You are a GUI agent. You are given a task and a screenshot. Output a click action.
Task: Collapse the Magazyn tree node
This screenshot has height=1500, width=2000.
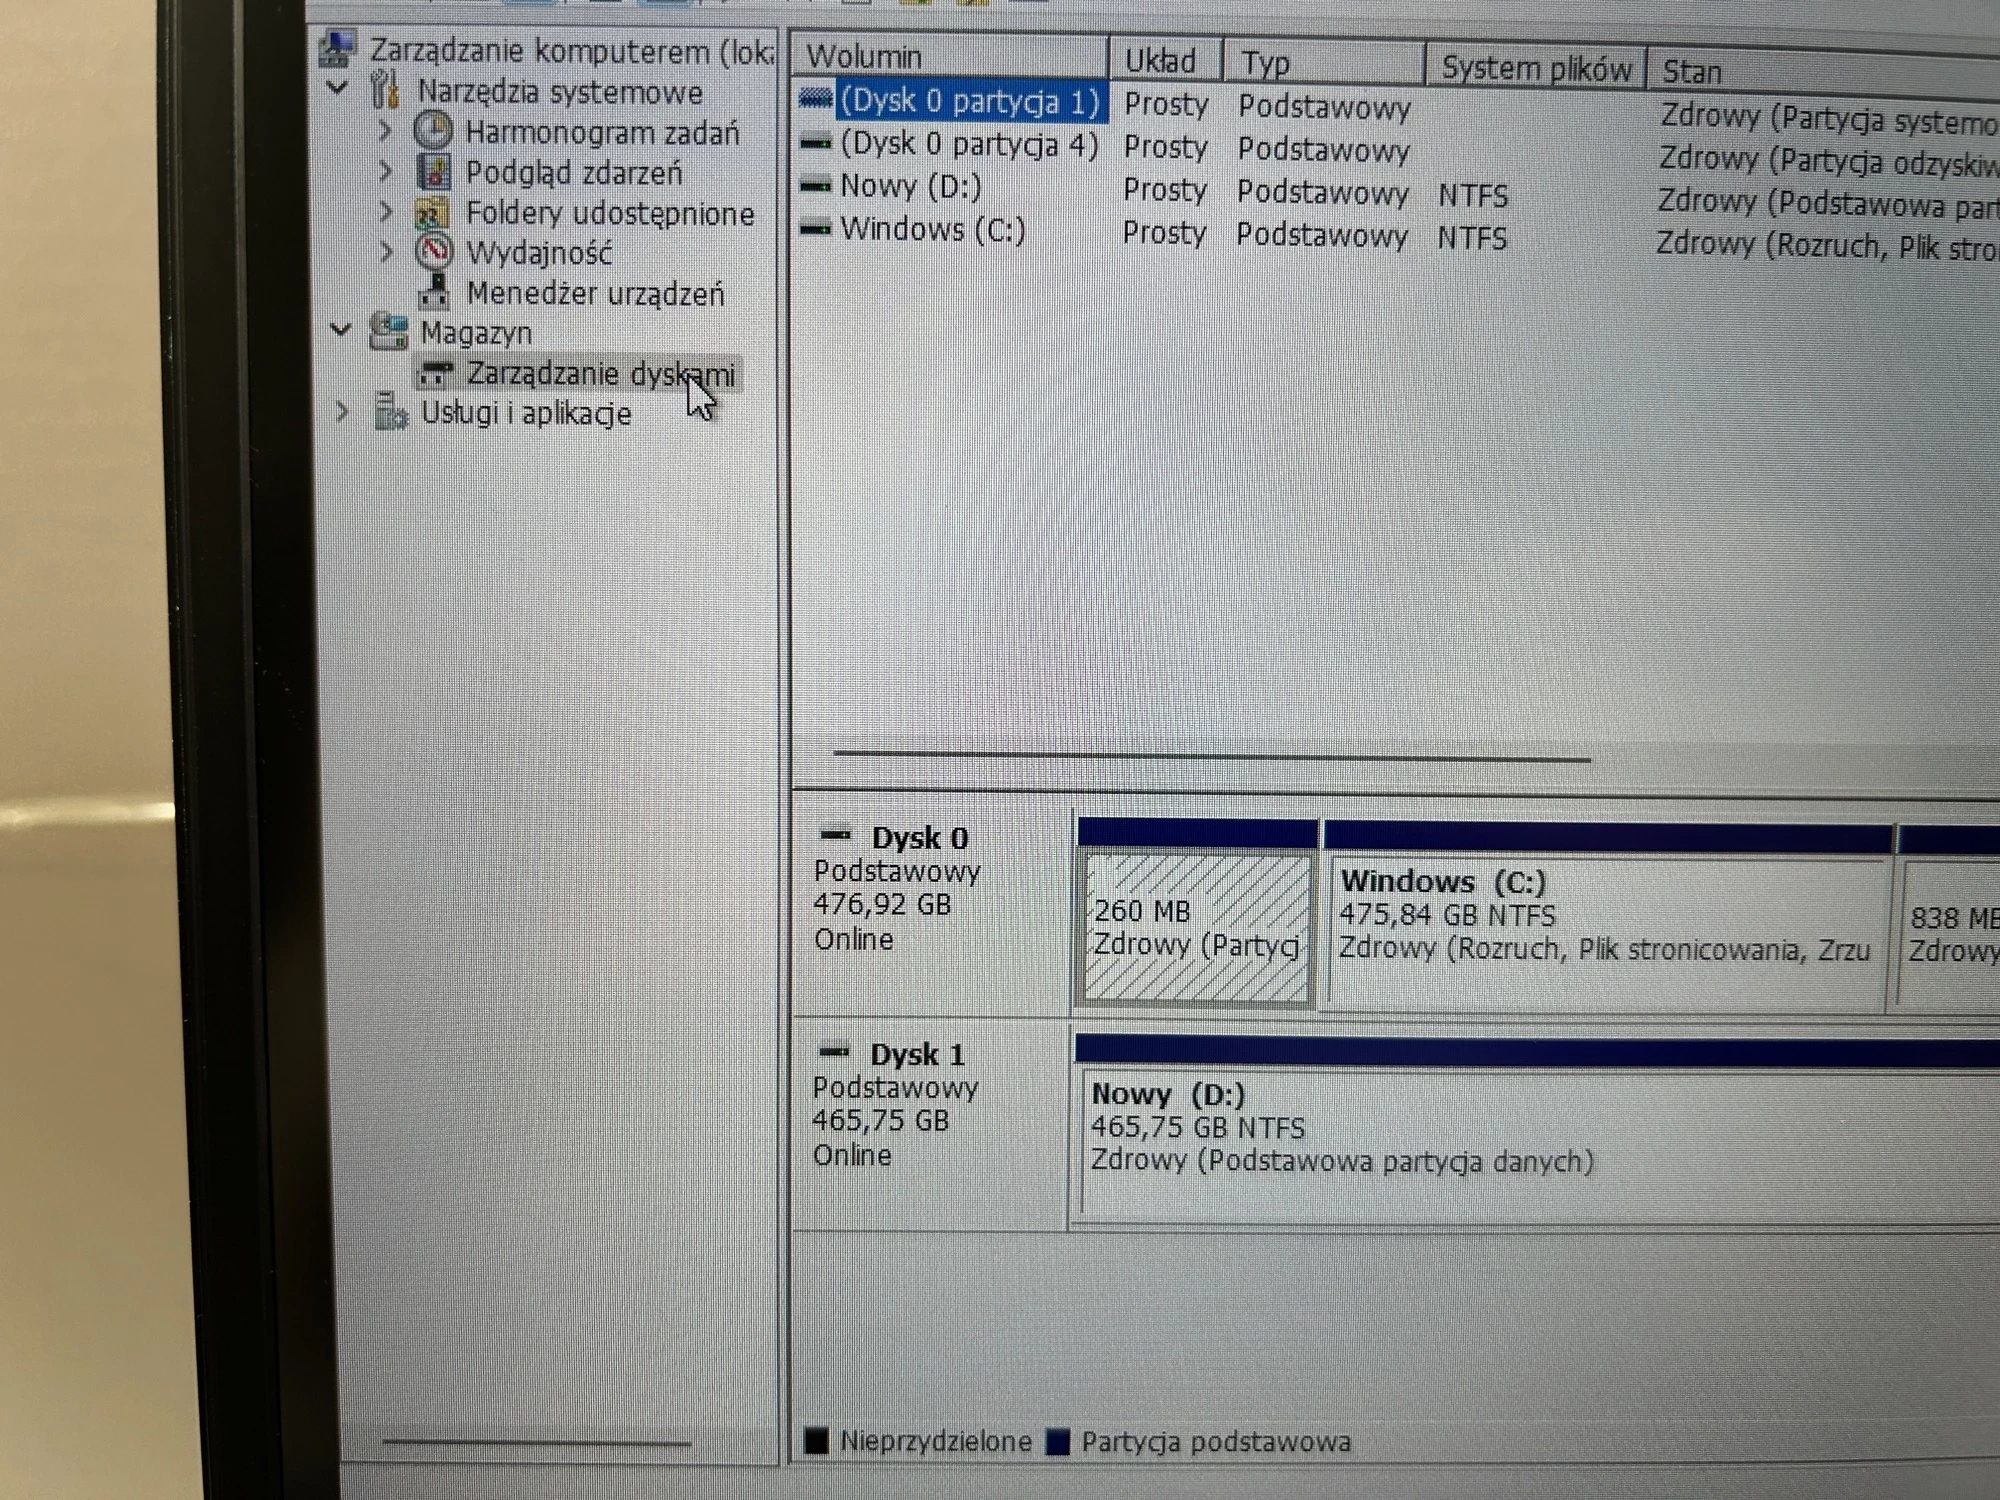(341, 329)
